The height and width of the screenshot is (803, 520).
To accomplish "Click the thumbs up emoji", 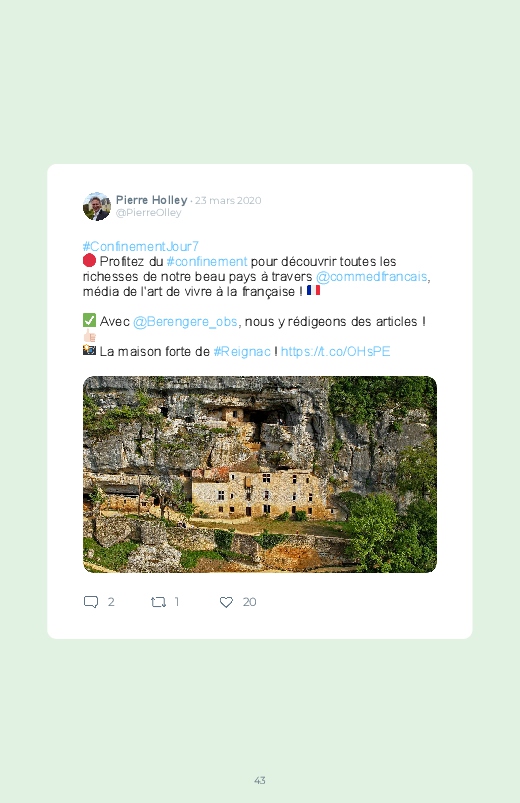I will click(90, 336).
